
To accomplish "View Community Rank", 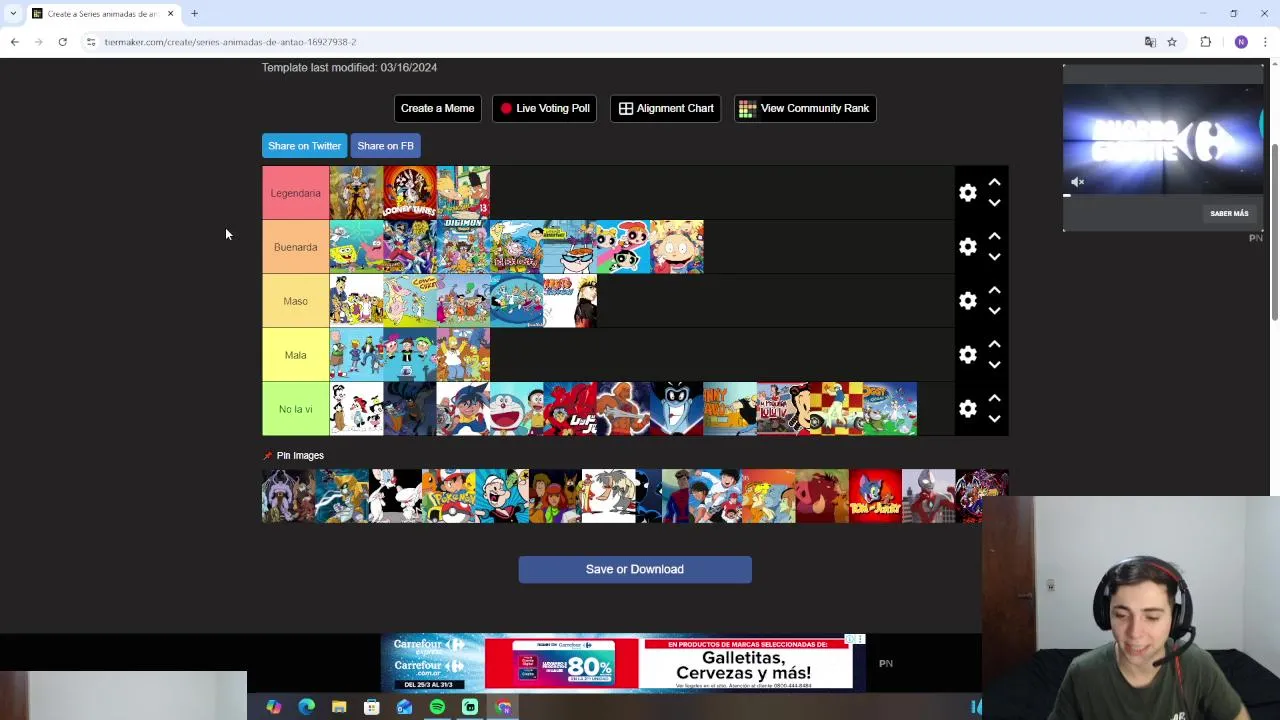I will pos(805,108).
